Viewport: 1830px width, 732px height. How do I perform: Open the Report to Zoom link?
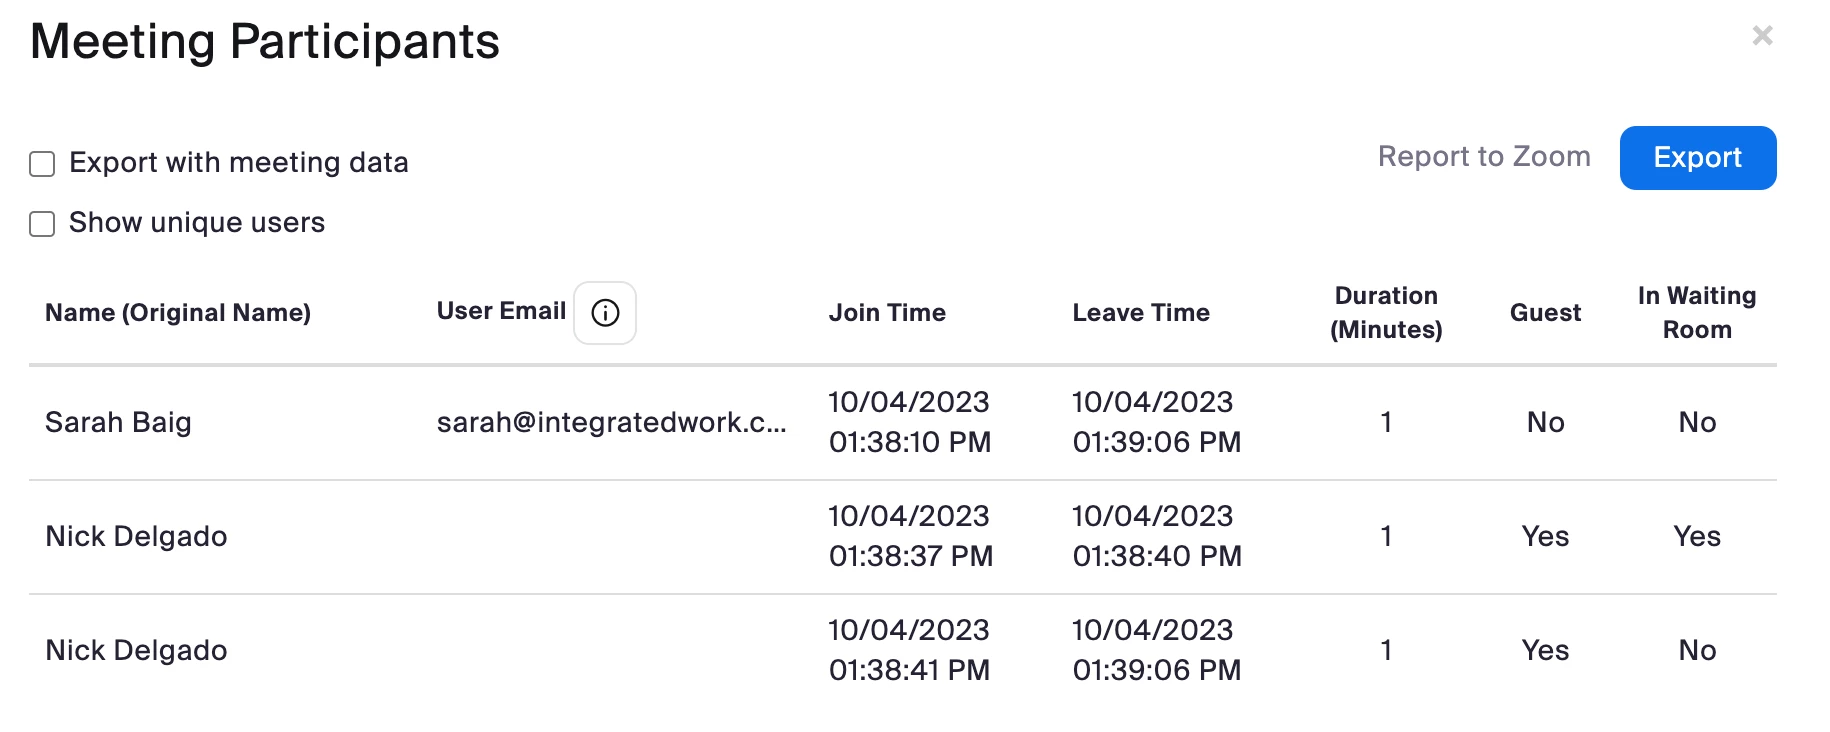coord(1483,157)
